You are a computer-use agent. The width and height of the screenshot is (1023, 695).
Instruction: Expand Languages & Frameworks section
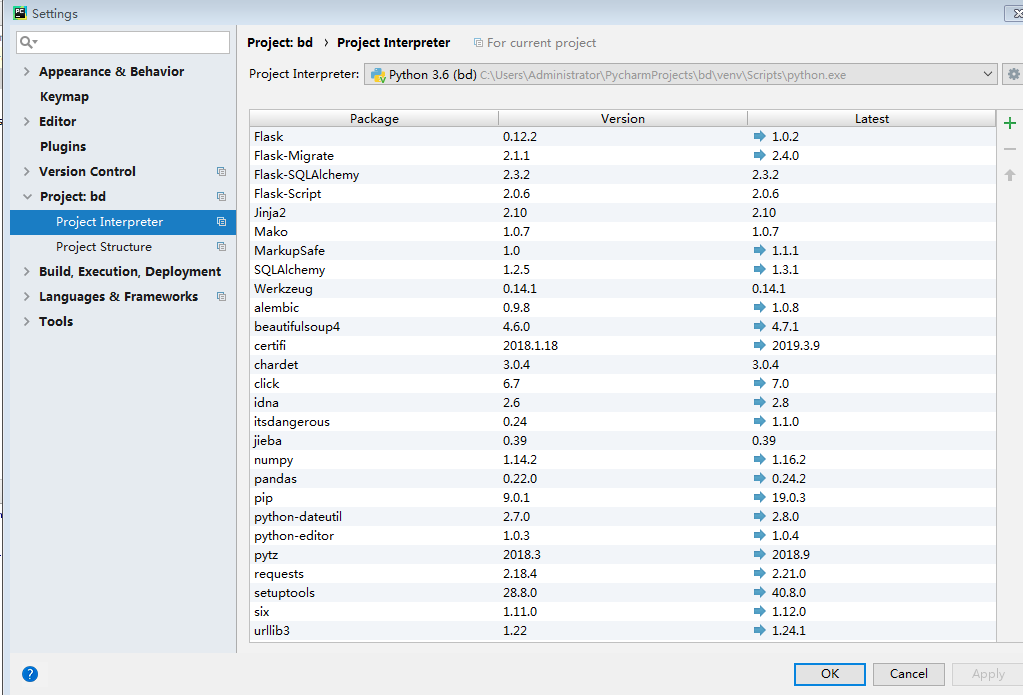[27, 296]
